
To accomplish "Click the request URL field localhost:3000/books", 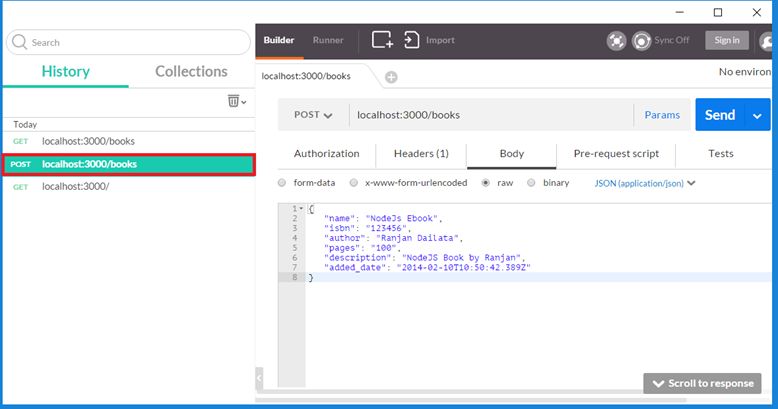I will click(491, 115).
